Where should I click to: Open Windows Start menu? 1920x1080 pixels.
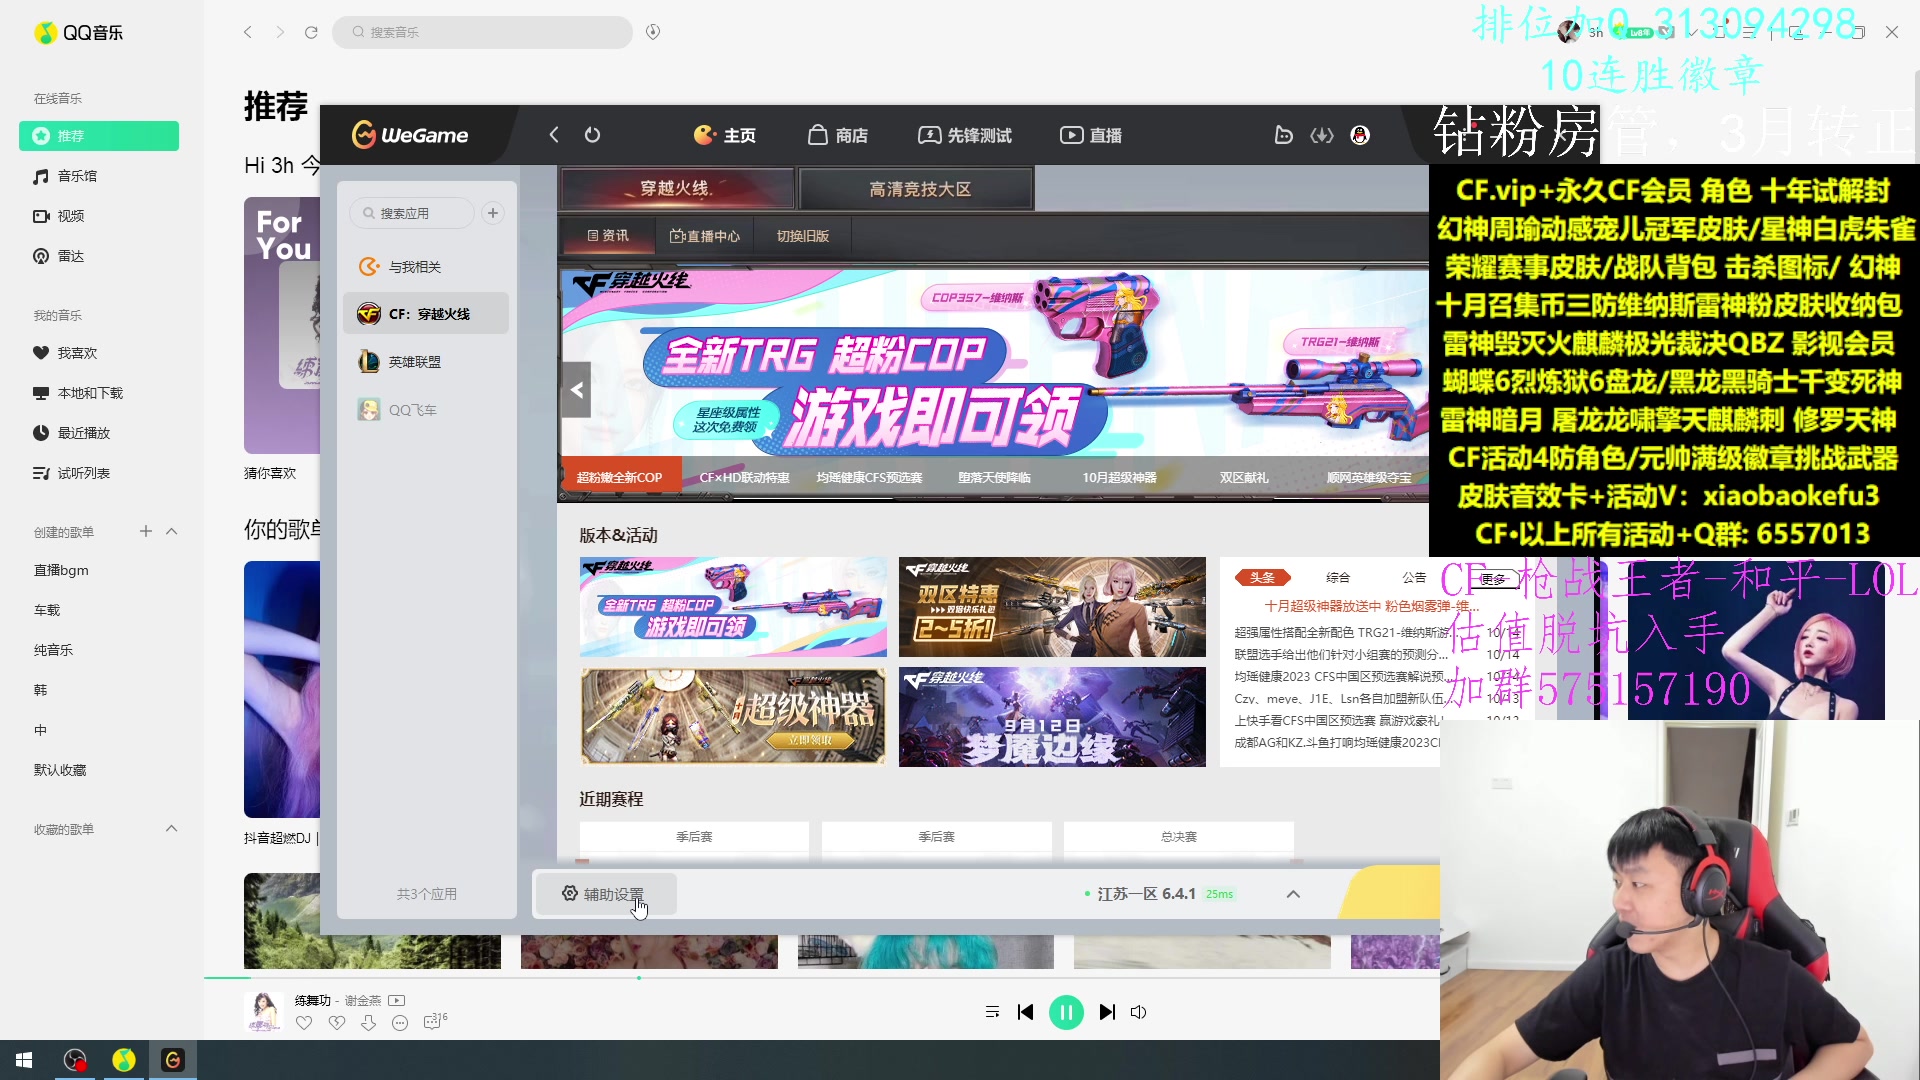point(24,1060)
